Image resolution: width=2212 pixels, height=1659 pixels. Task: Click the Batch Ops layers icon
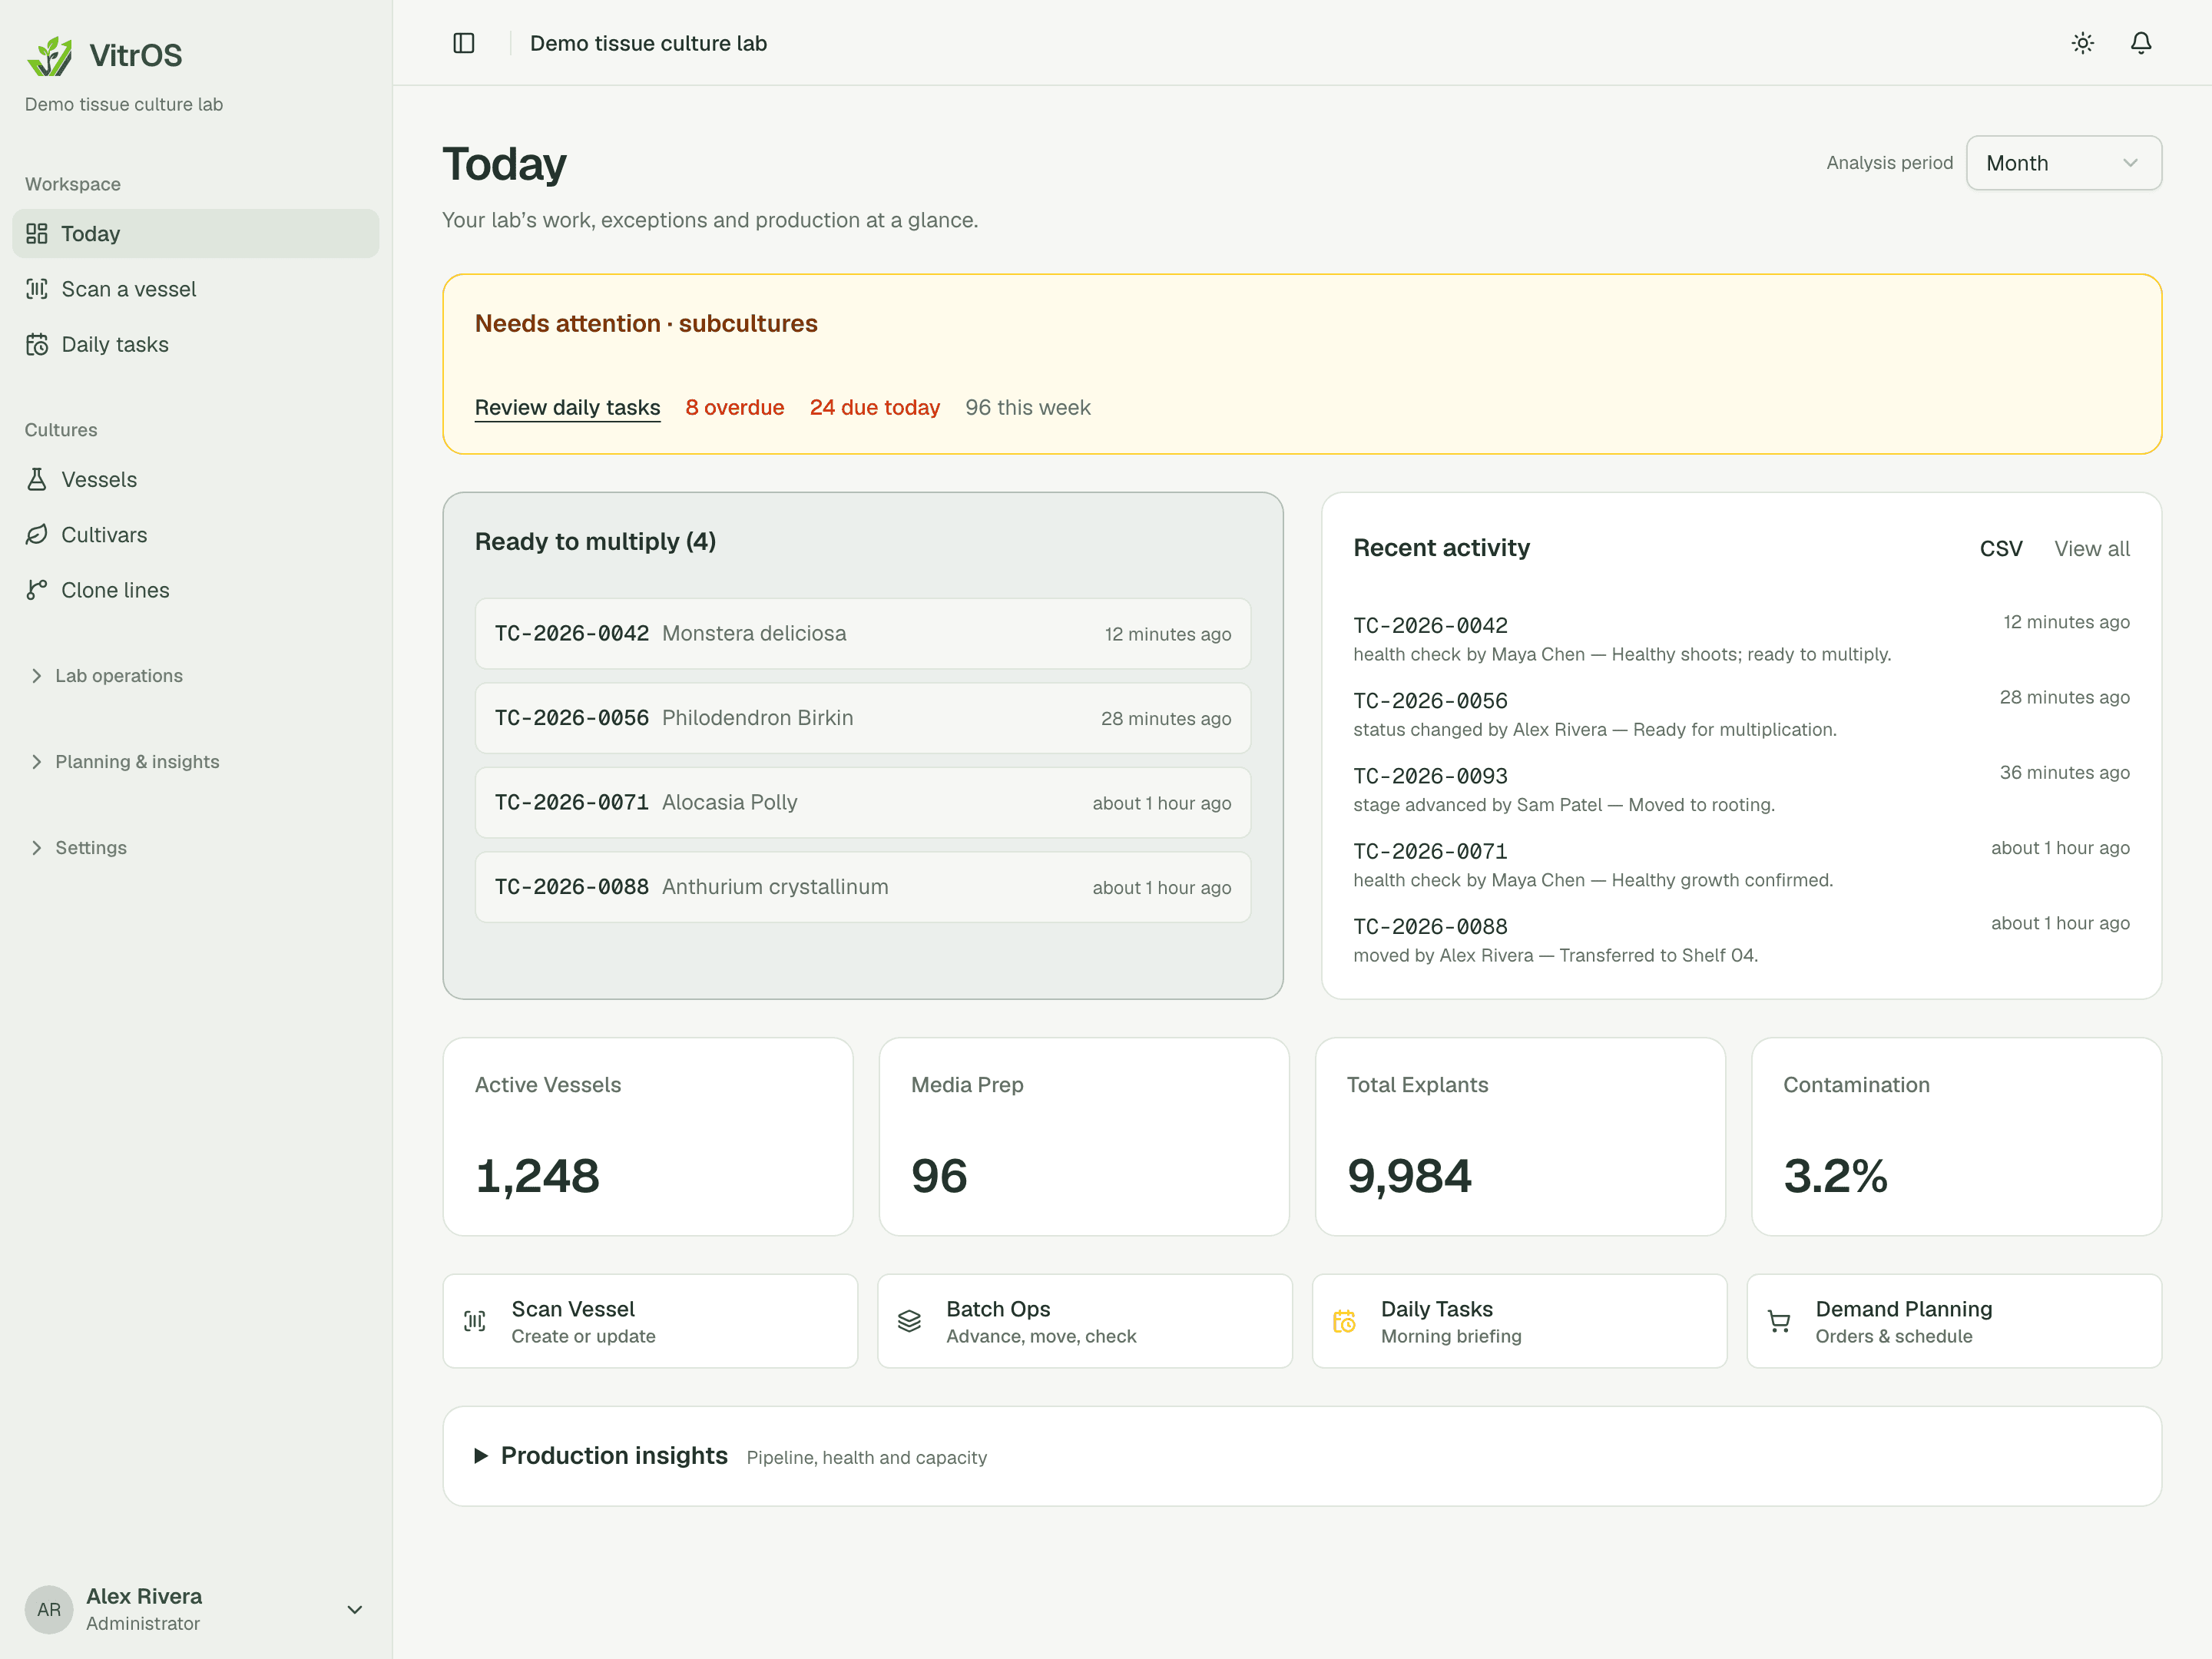(910, 1321)
